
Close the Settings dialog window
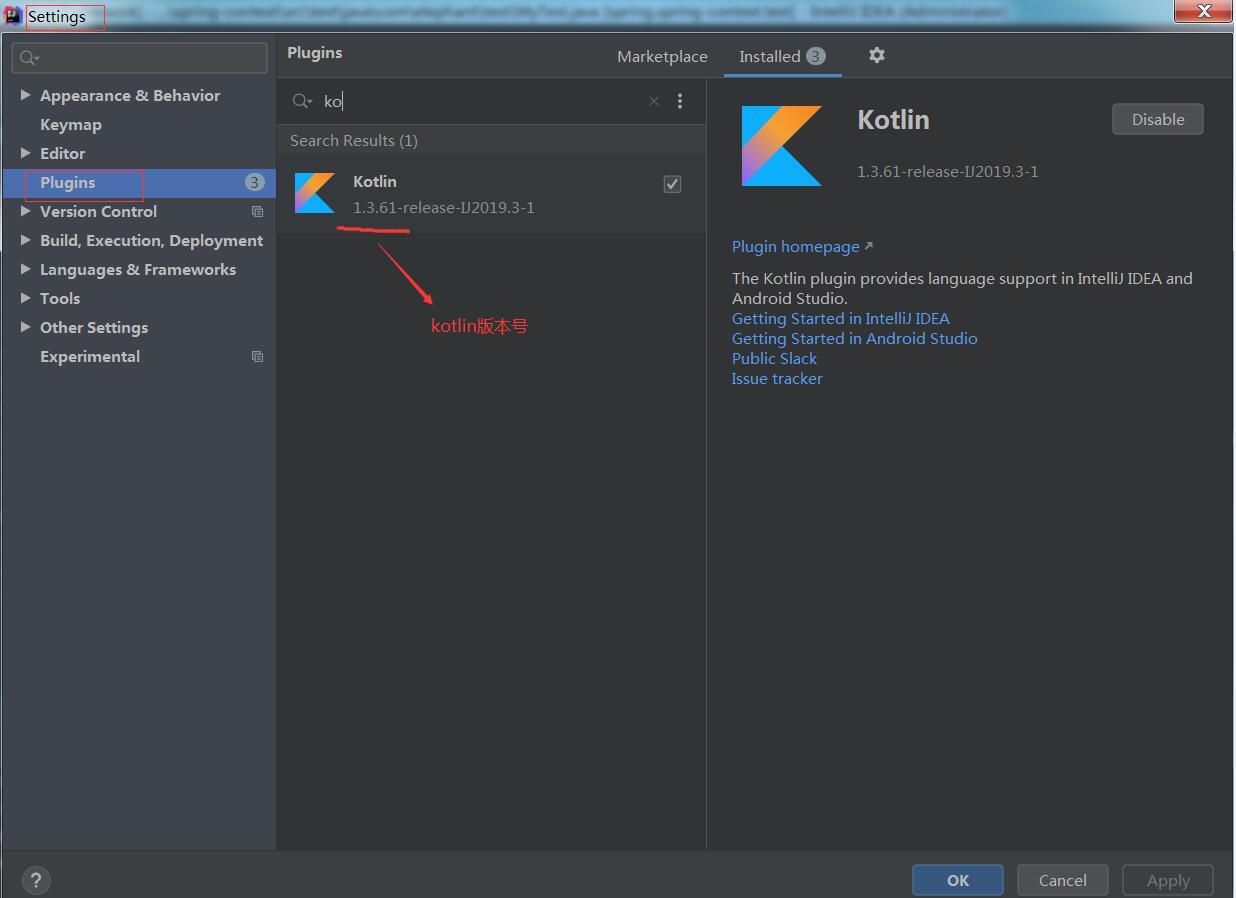click(x=1204, y=11)
